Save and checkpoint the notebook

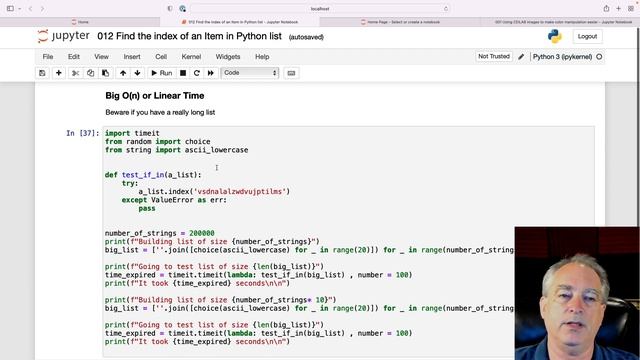point(42,73)
